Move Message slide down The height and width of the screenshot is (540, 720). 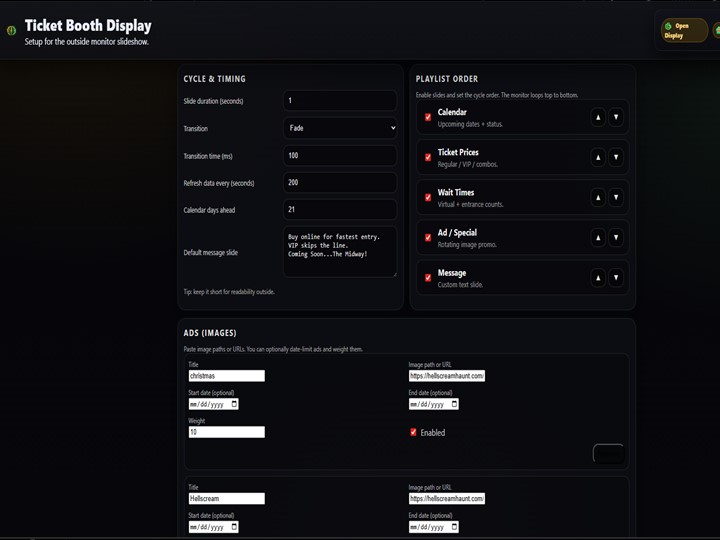click(616, 278)
